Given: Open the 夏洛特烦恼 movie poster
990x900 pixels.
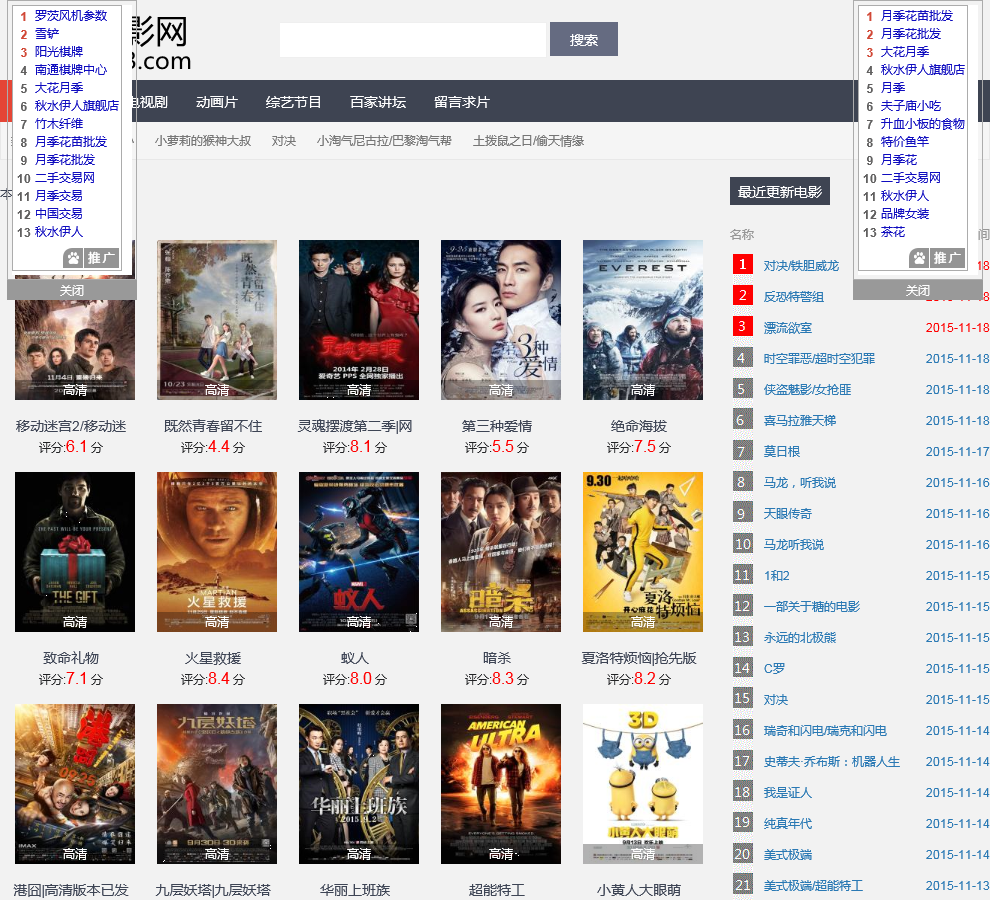Looking at the screenshot, I should 643,552.
